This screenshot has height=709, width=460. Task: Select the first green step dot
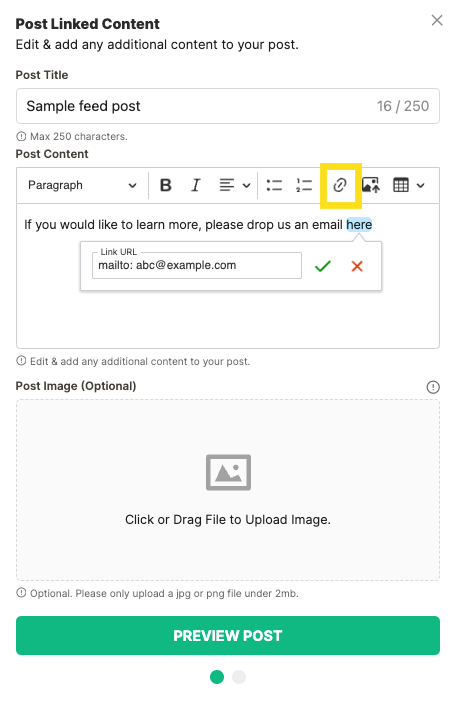click(217, 677)
